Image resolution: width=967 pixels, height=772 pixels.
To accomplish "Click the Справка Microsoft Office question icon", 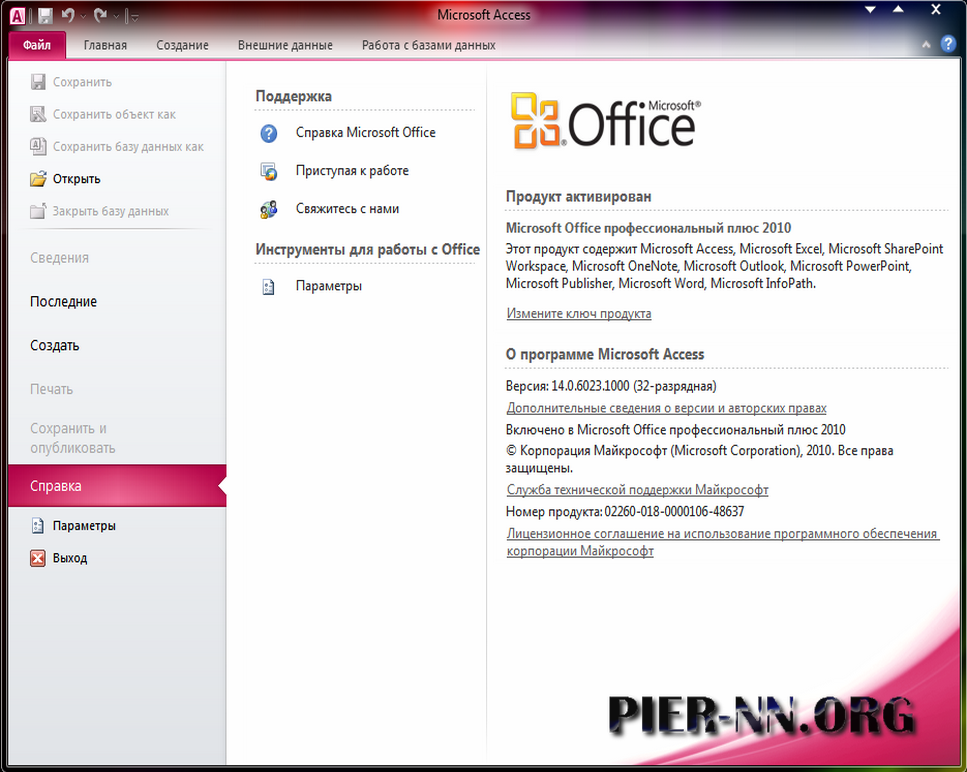I will click(x=269, y=133).
